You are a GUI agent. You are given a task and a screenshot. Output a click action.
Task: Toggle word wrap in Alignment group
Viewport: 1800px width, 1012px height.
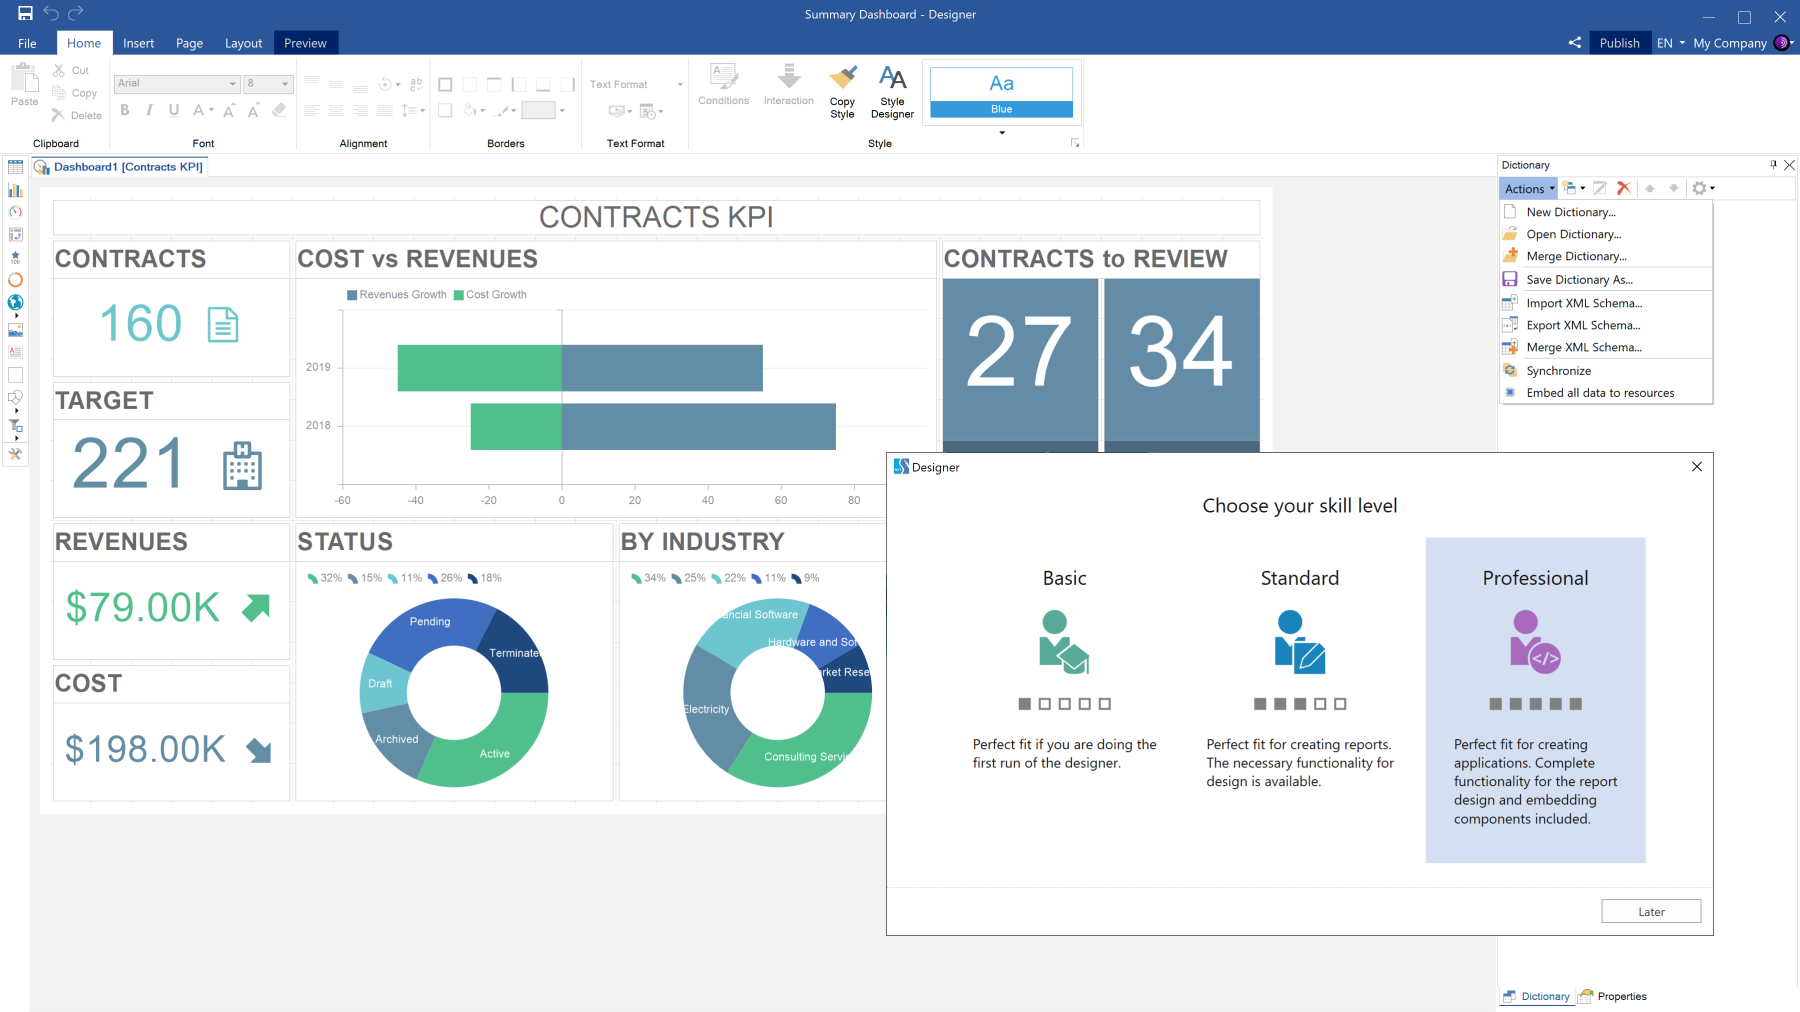click(x=416, y=85)
